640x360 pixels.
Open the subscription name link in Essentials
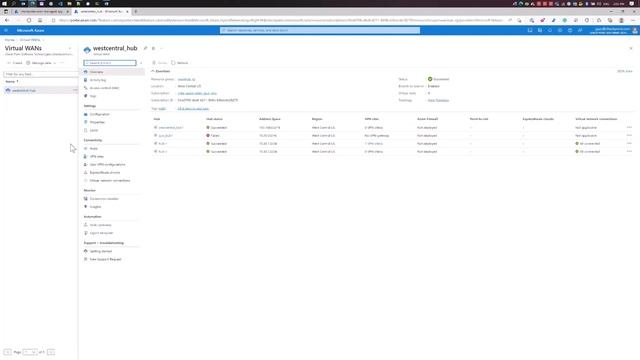pos(197,93)
